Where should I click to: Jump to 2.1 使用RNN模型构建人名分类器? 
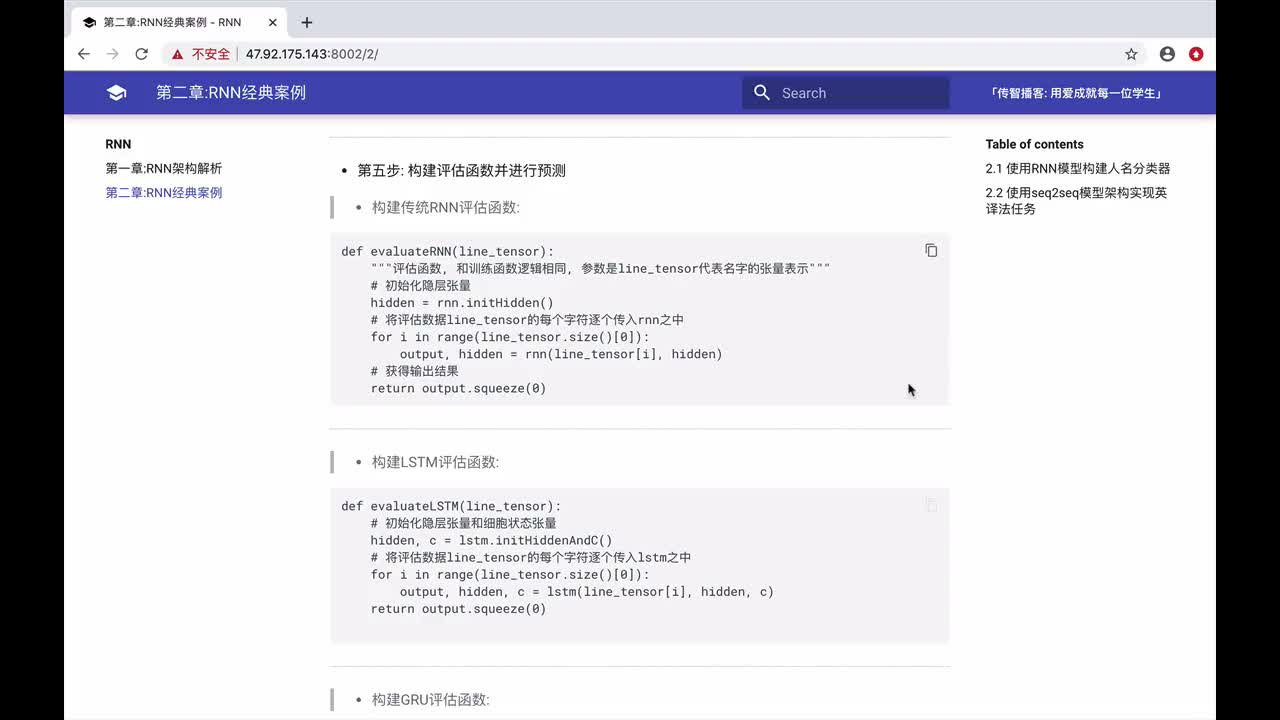point(1077,168)
